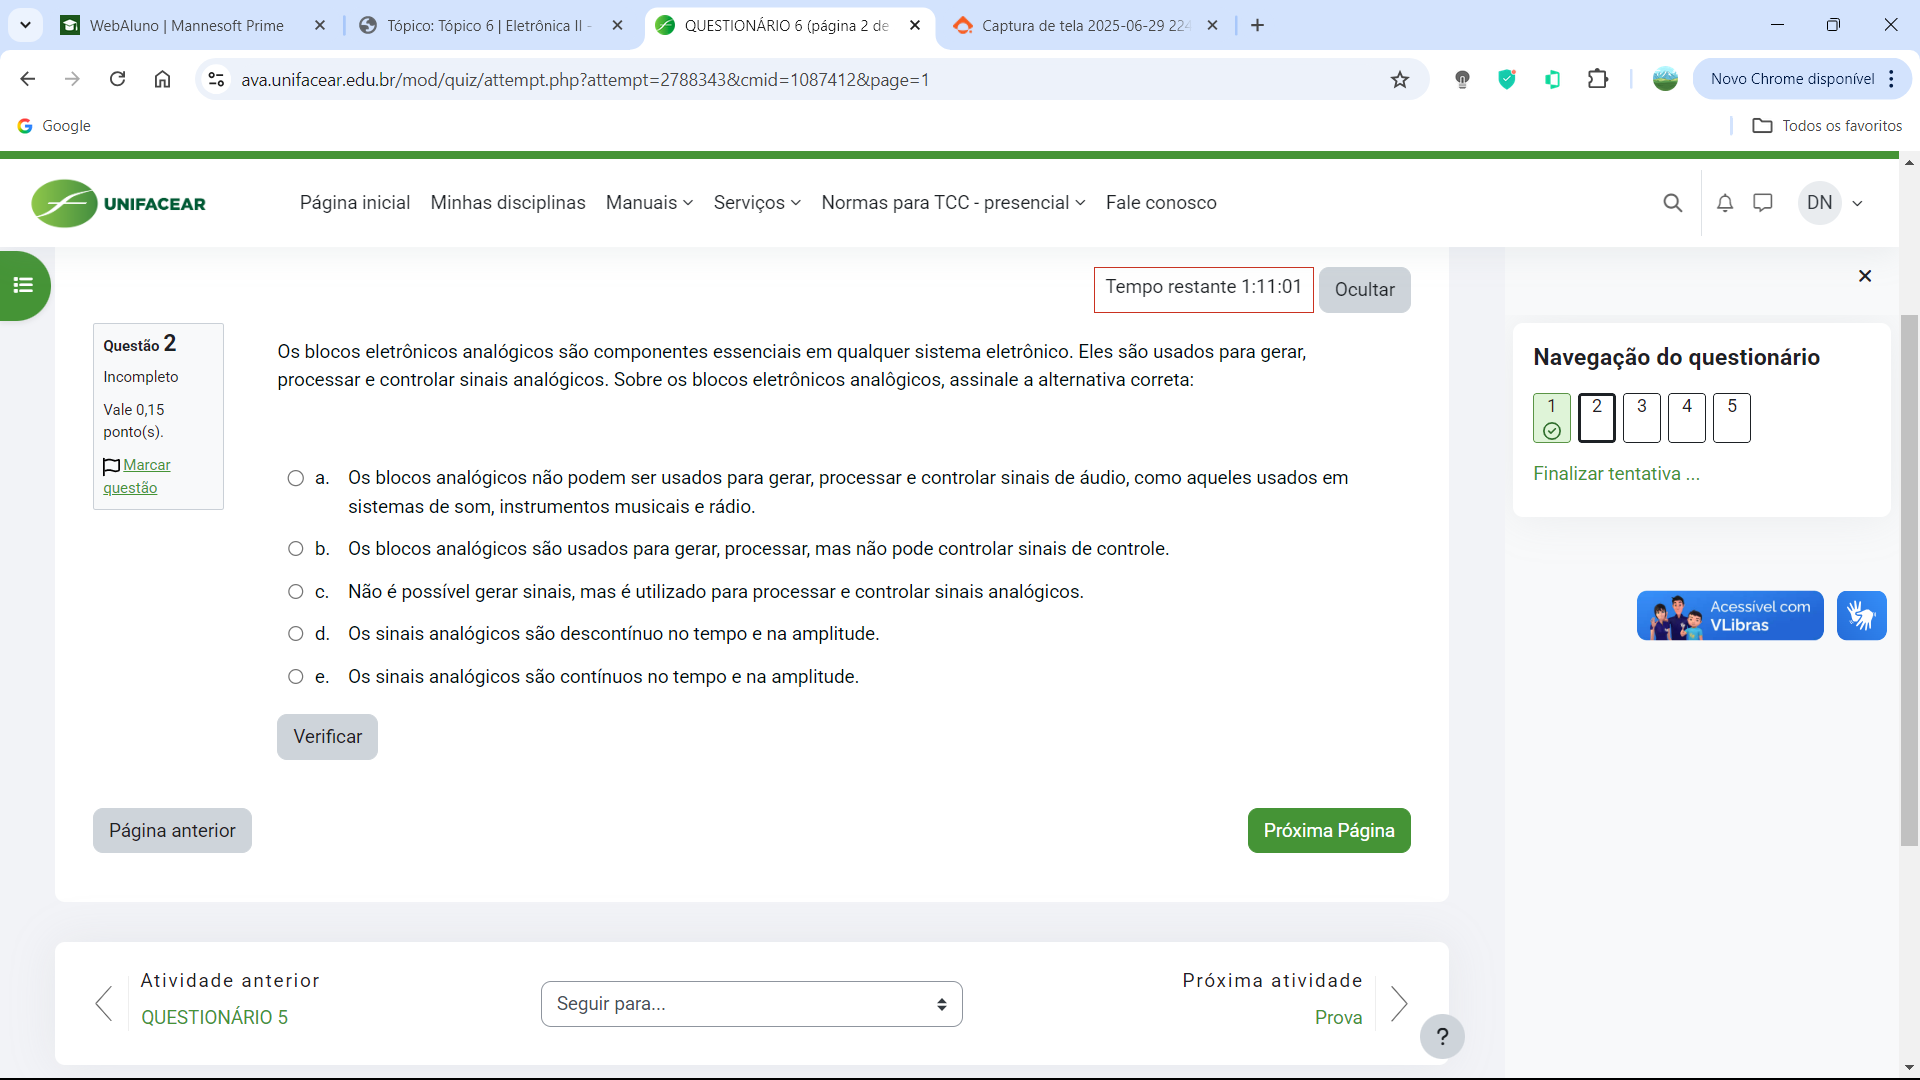Expand the Manuais dropdown menu
Viewport: 1920px width, 1080px height.
click(x=649, y=203)
